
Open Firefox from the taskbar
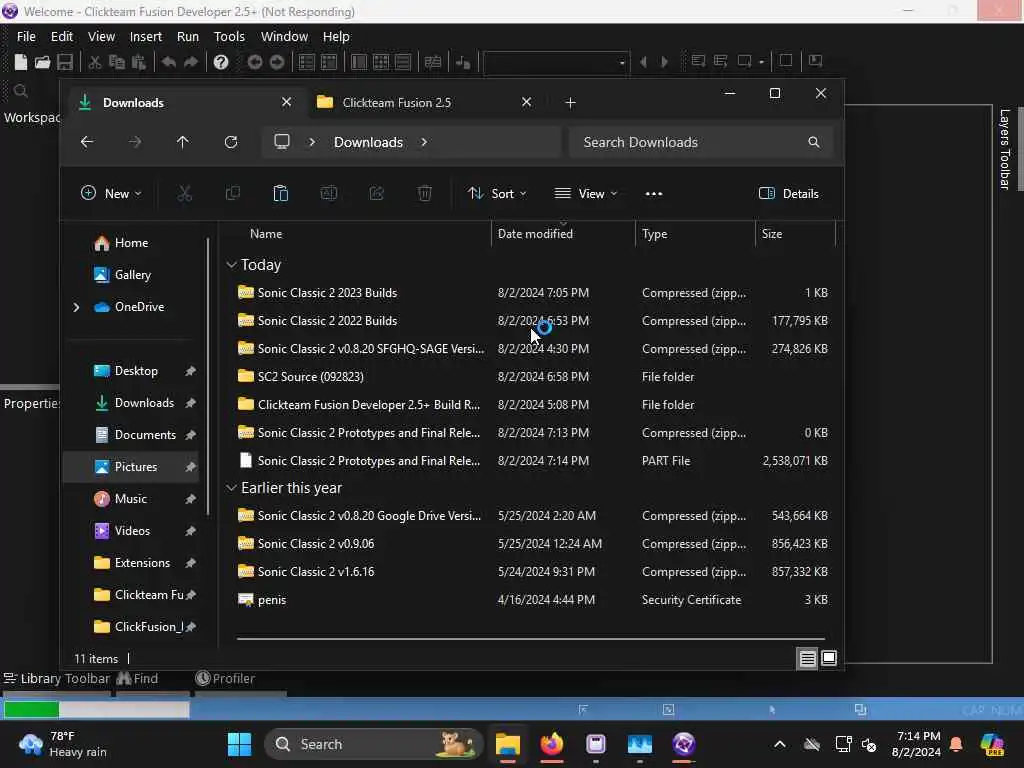552,744
